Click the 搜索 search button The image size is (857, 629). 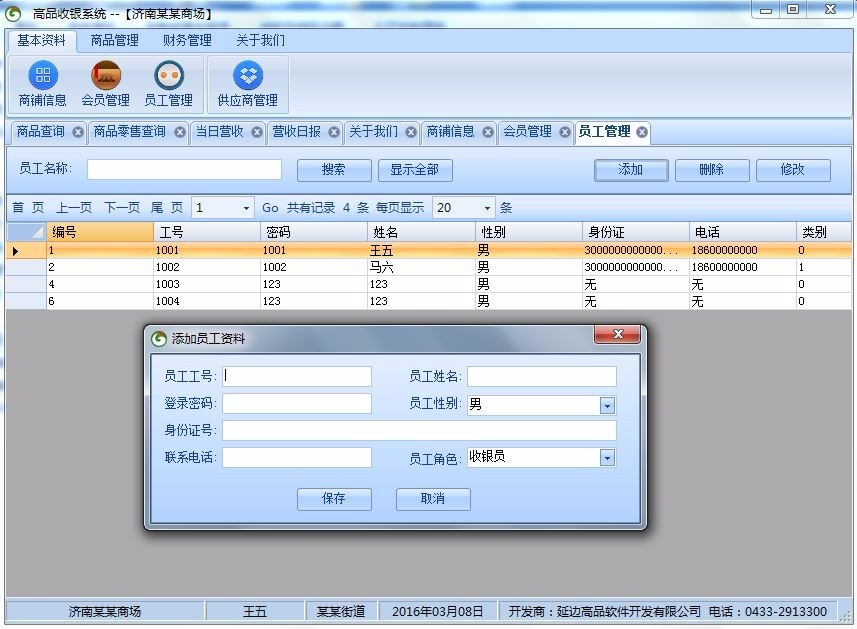(334, 170)
